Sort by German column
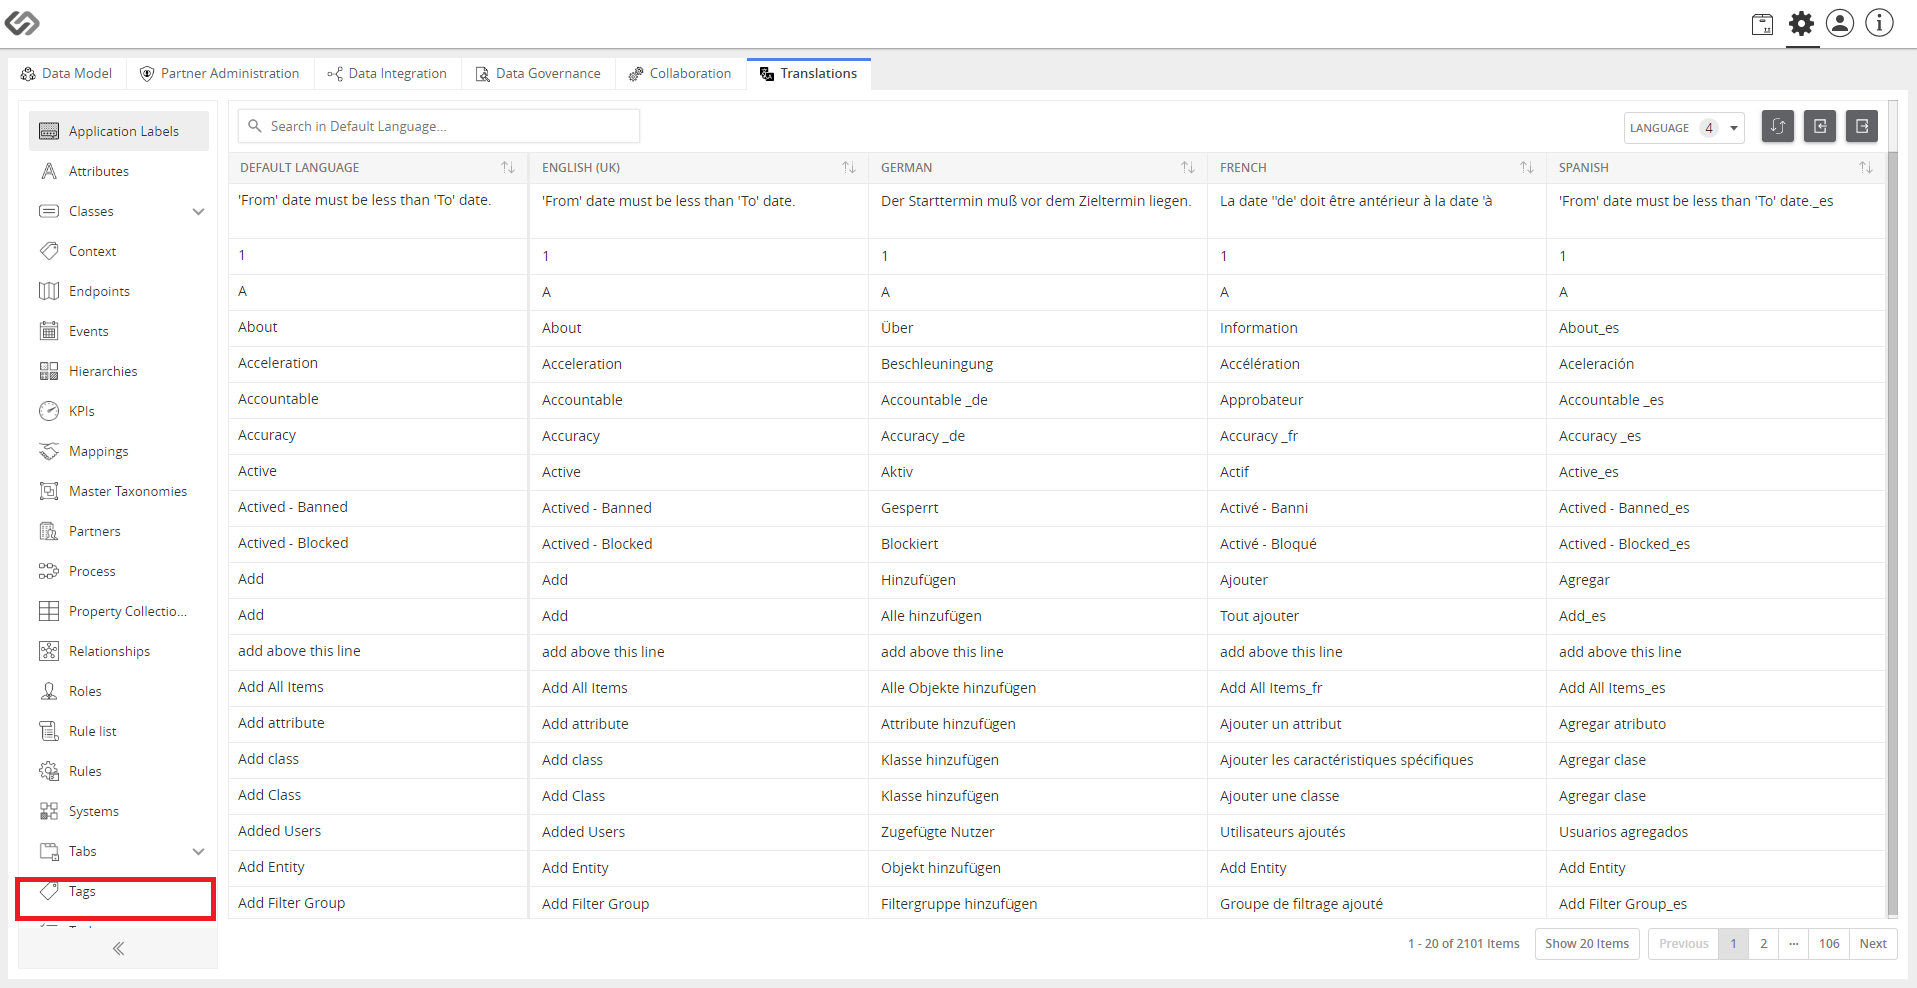This screenshot has width=1917, height=988. (1188, 167)
